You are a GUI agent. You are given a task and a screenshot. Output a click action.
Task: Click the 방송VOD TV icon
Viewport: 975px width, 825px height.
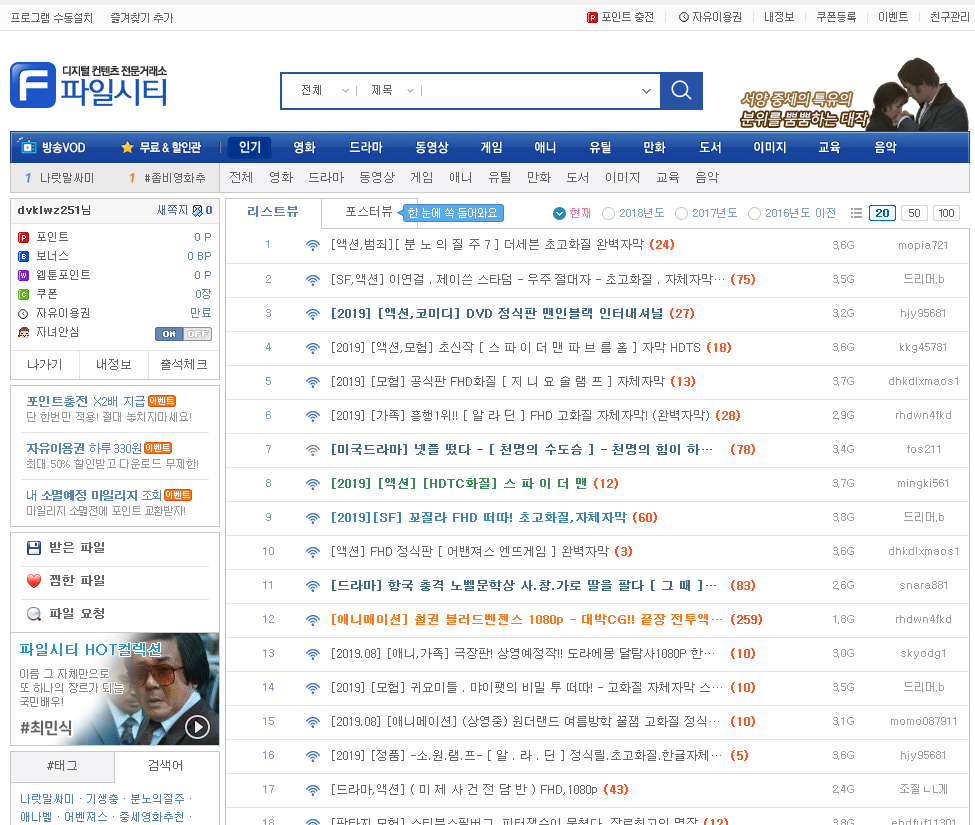27,147
